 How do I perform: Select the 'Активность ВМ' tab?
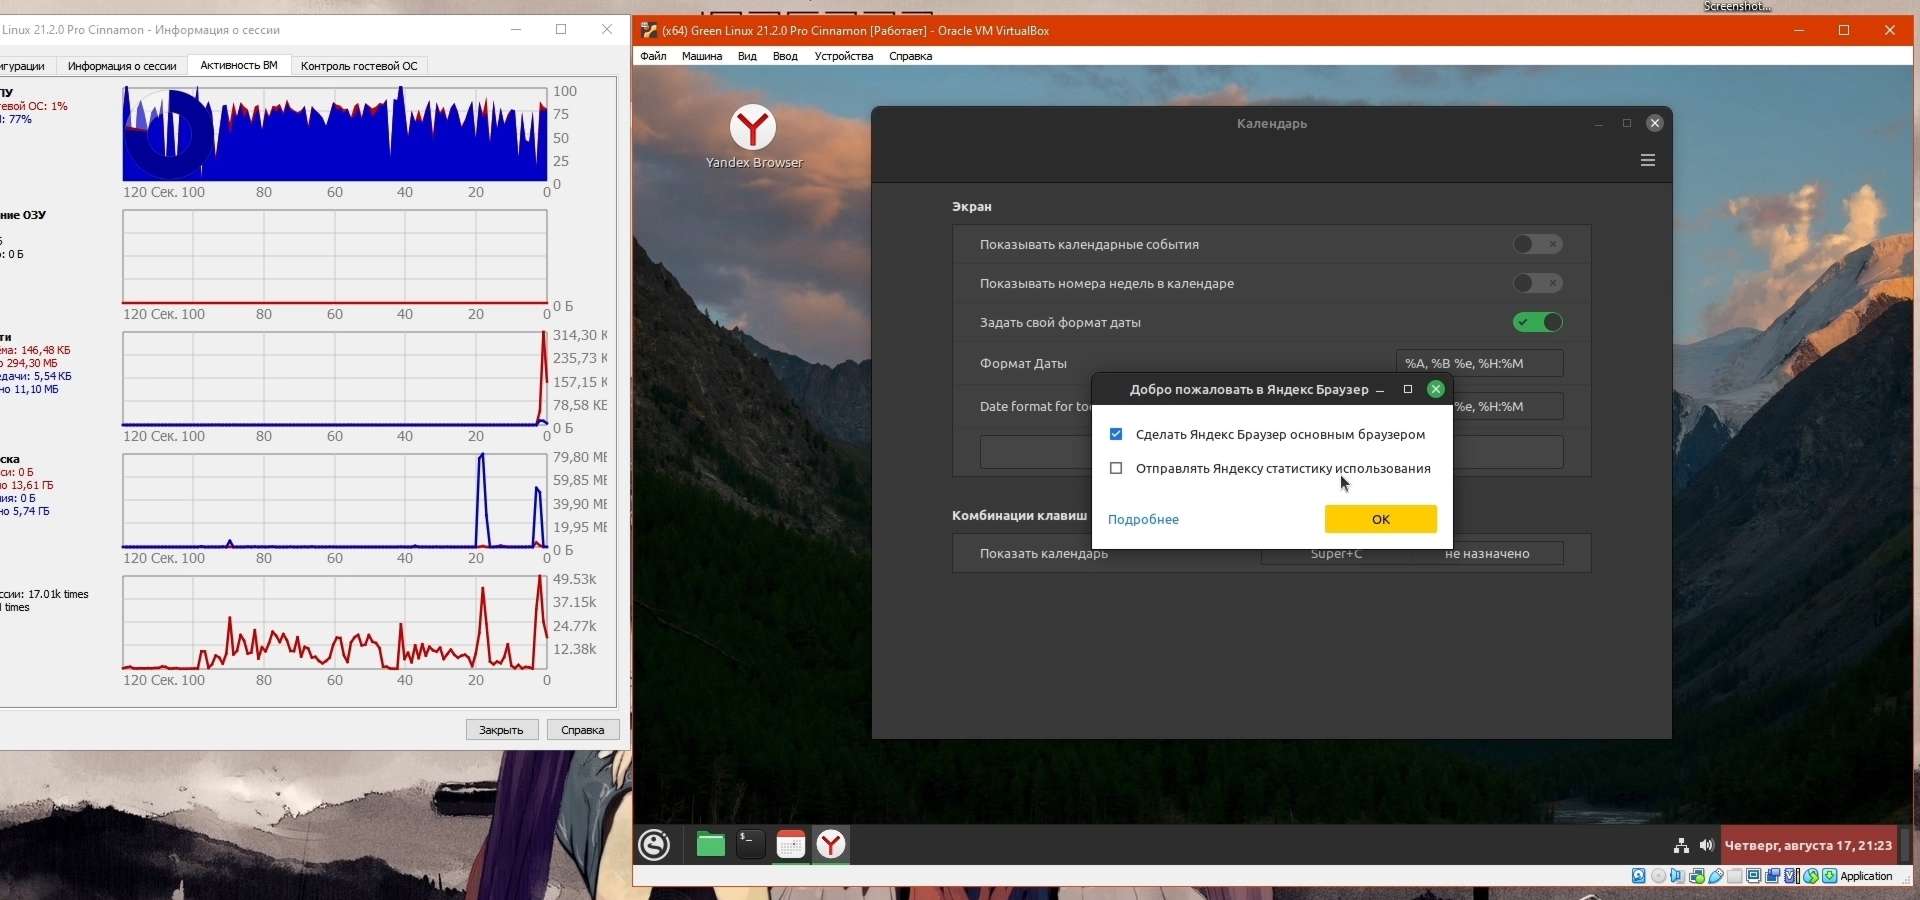coord(239,65)
